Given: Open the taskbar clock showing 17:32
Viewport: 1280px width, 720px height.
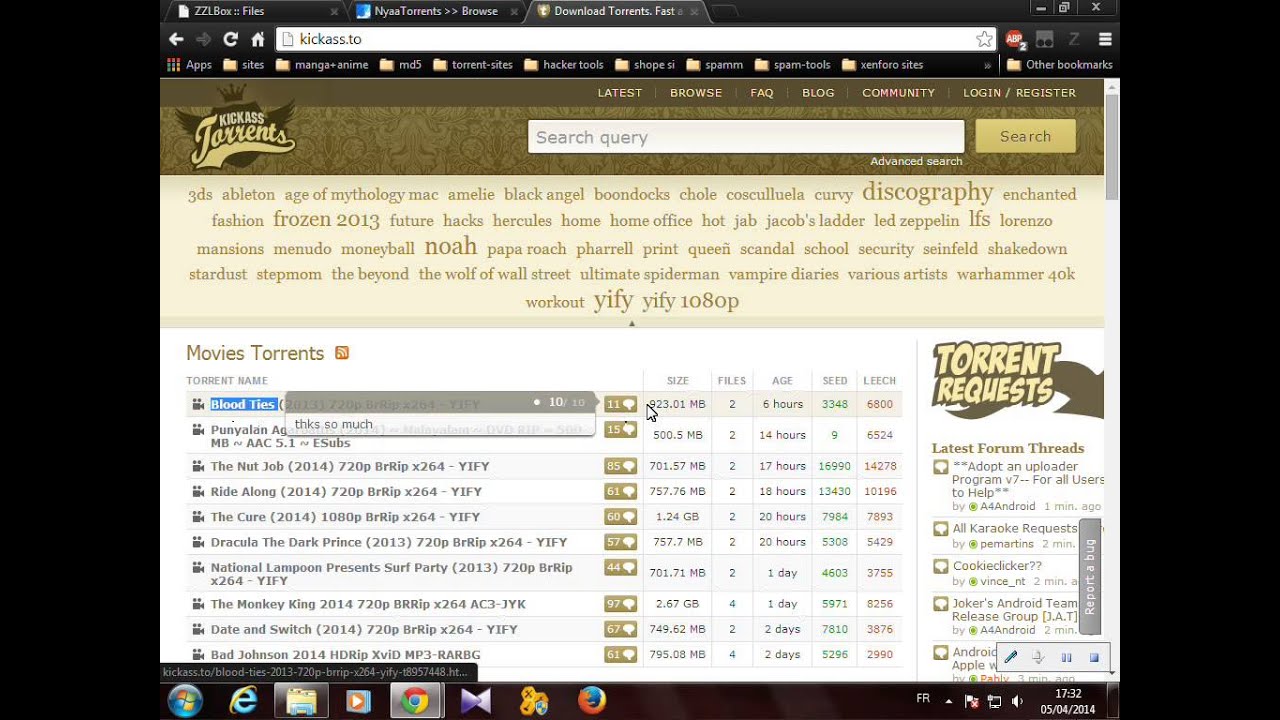Looking at the screenshot, I should coord(1067,701).
